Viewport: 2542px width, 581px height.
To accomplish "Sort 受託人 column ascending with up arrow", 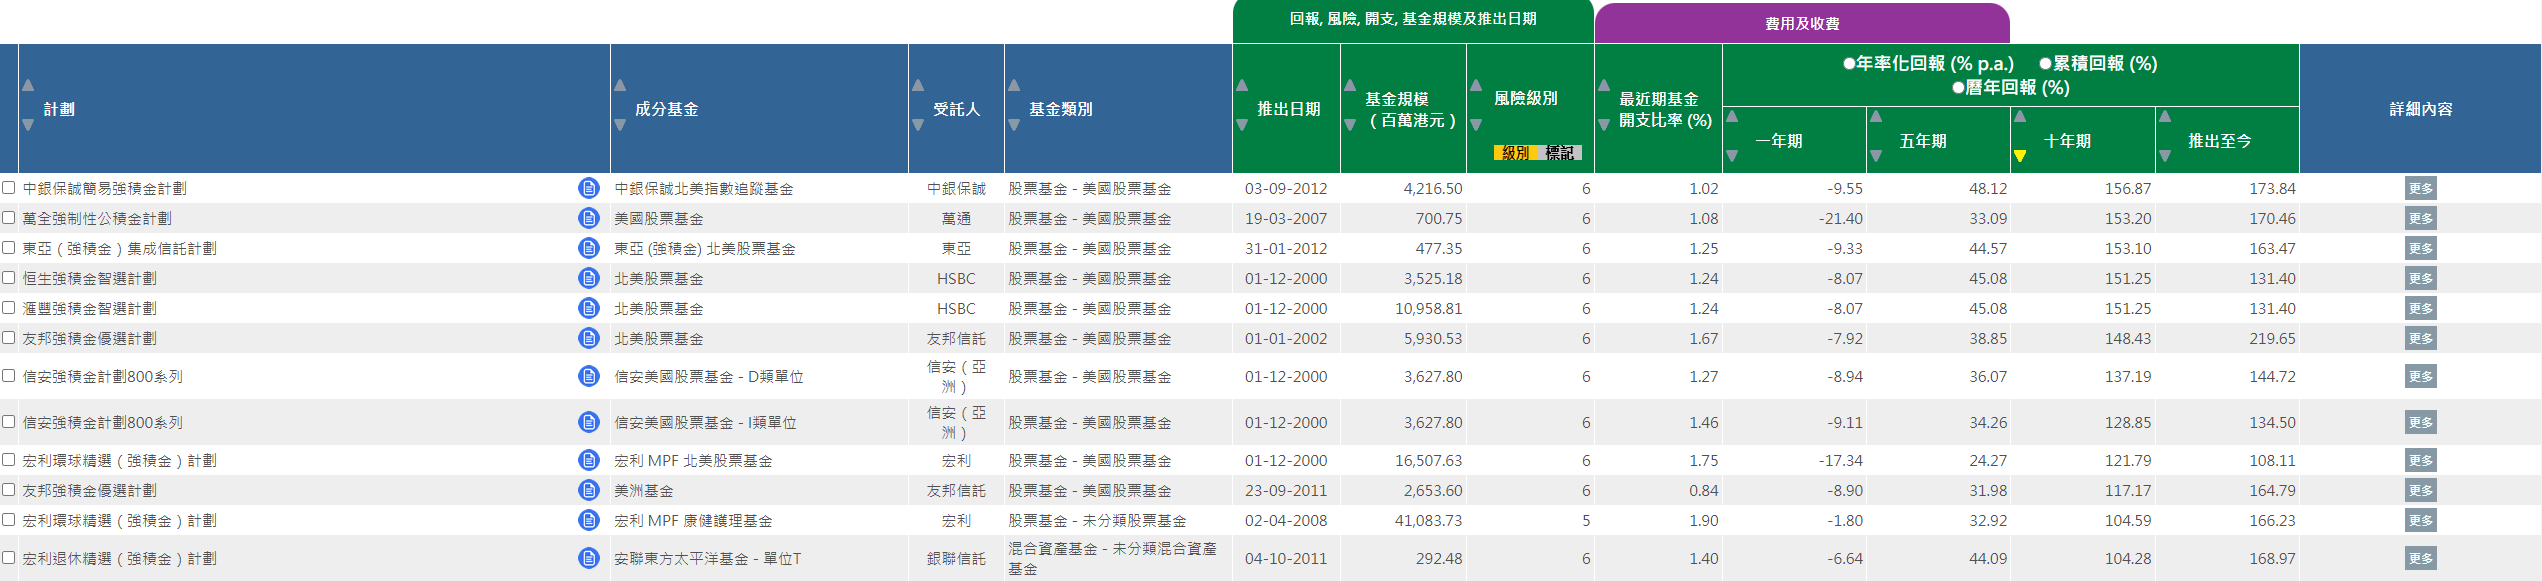I will [x=918, y=85].
